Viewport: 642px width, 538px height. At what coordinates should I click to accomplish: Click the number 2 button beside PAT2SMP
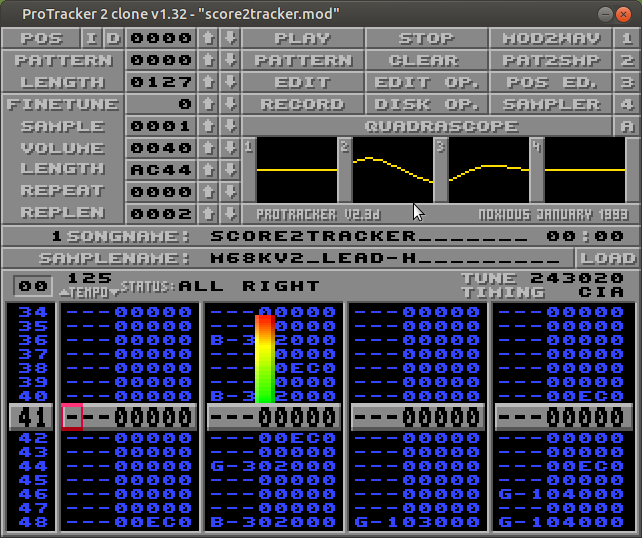point(627,60)
